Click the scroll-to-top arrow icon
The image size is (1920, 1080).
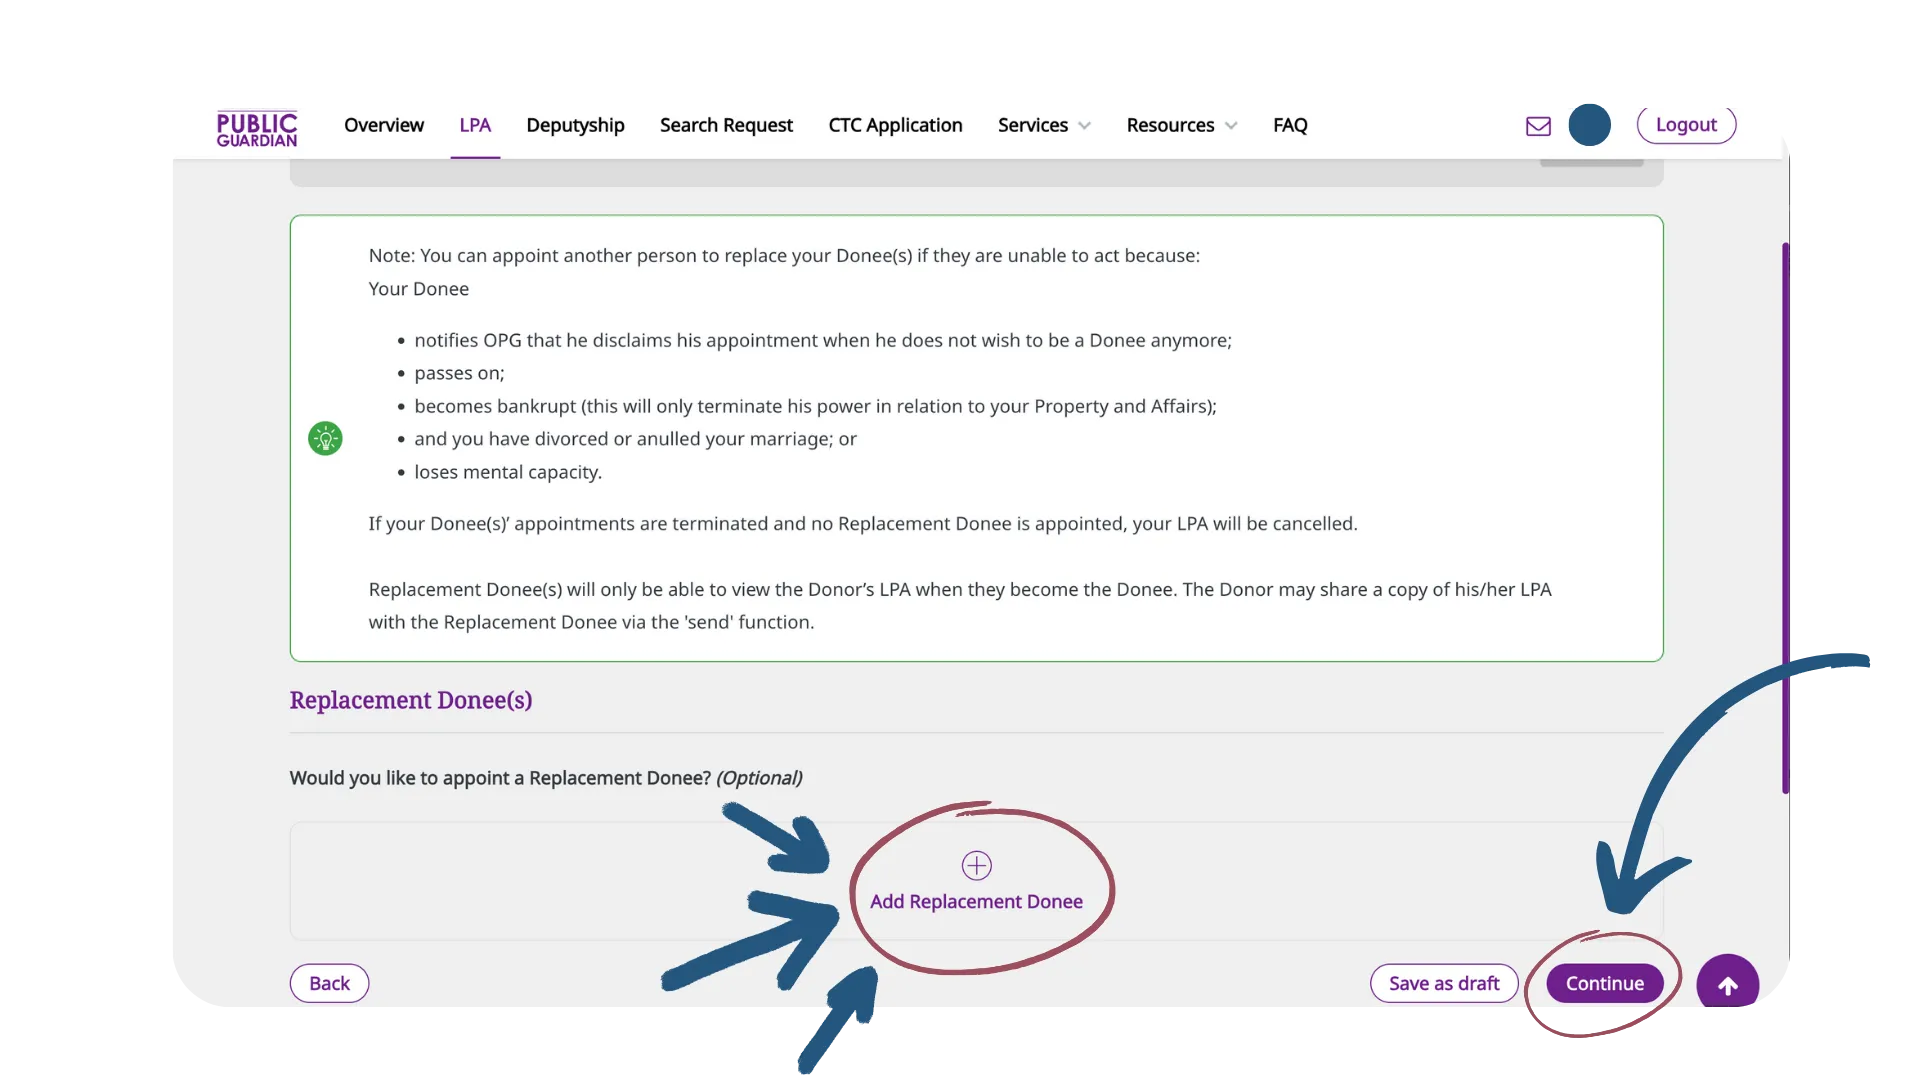point(1727,982)
